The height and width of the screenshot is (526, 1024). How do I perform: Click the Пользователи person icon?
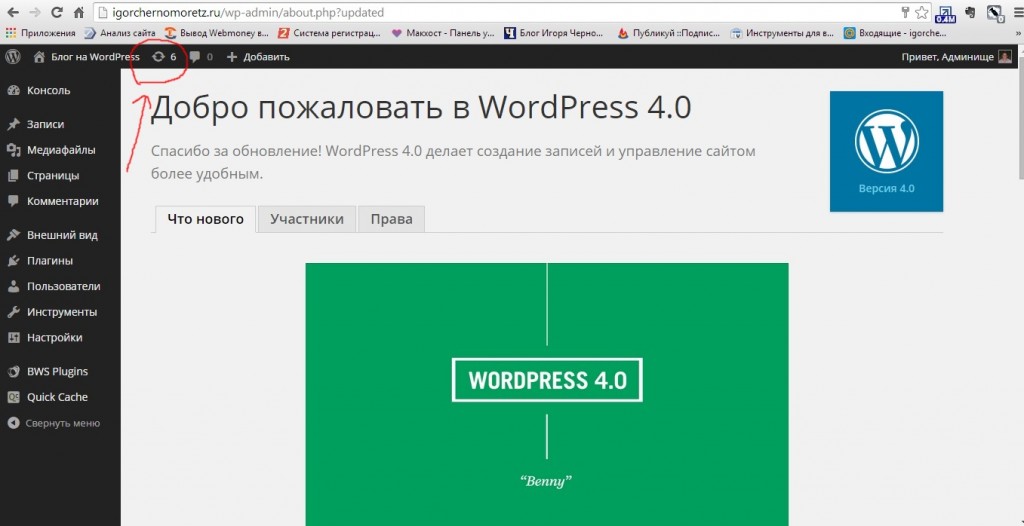pyautogui.click(x=13, y=286)
